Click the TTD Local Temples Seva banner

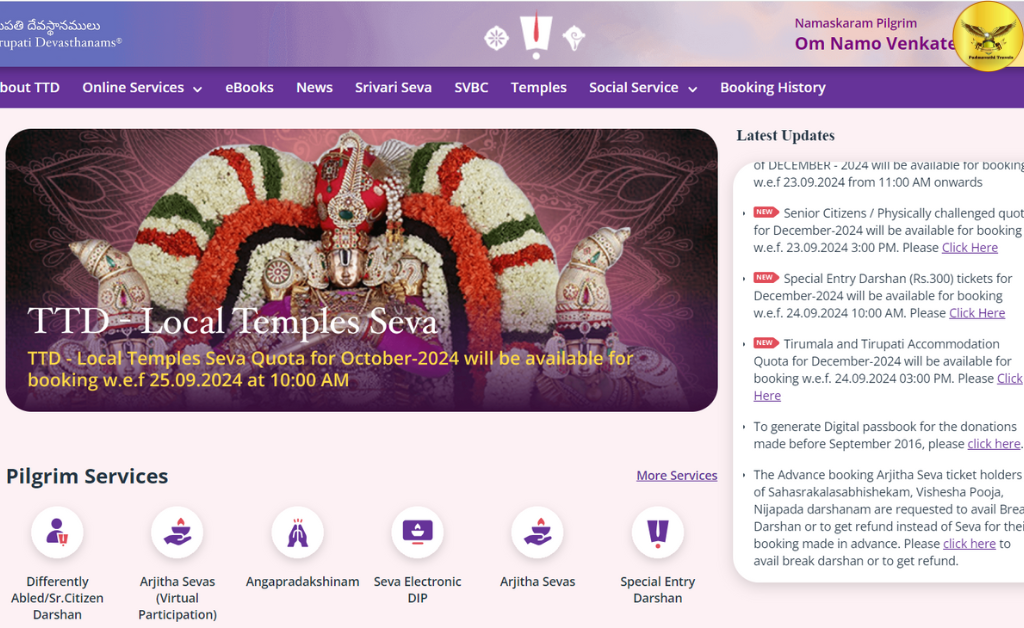pos(361,270)
